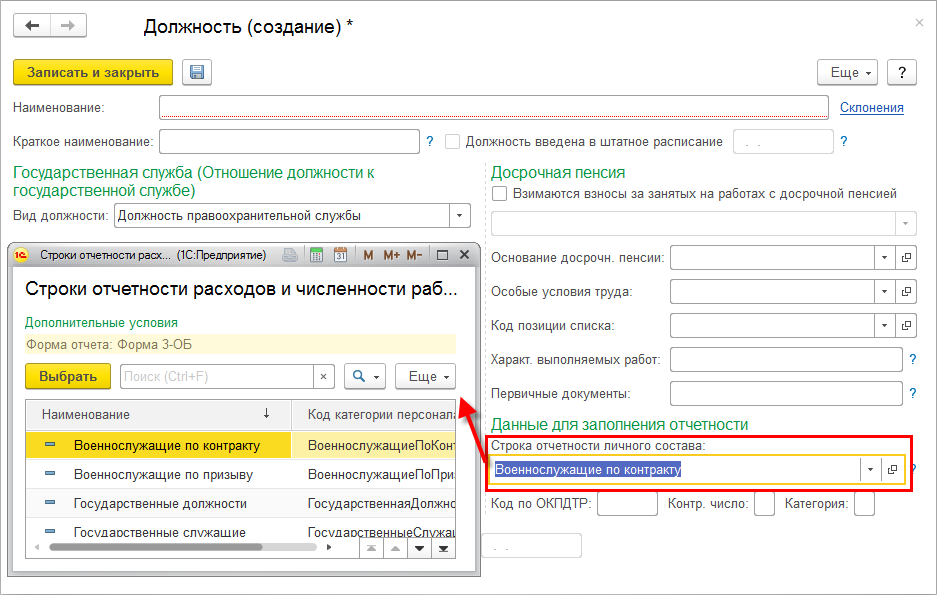
Task: Expand the Вид должности dropdown
Action: [x=459, y=216]
